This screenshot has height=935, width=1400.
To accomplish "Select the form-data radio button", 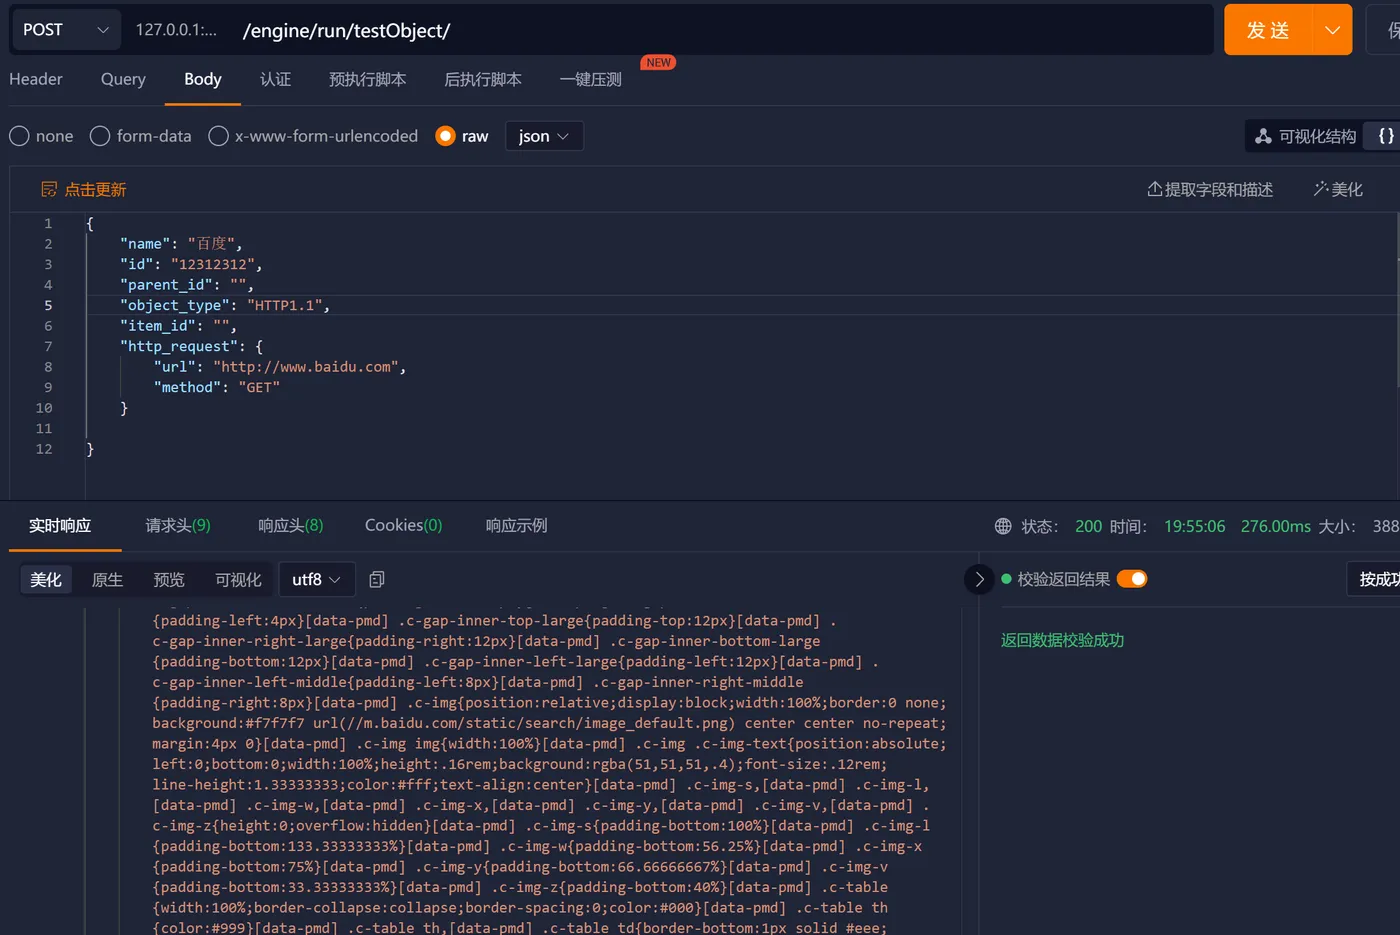I will coord(100,136).
